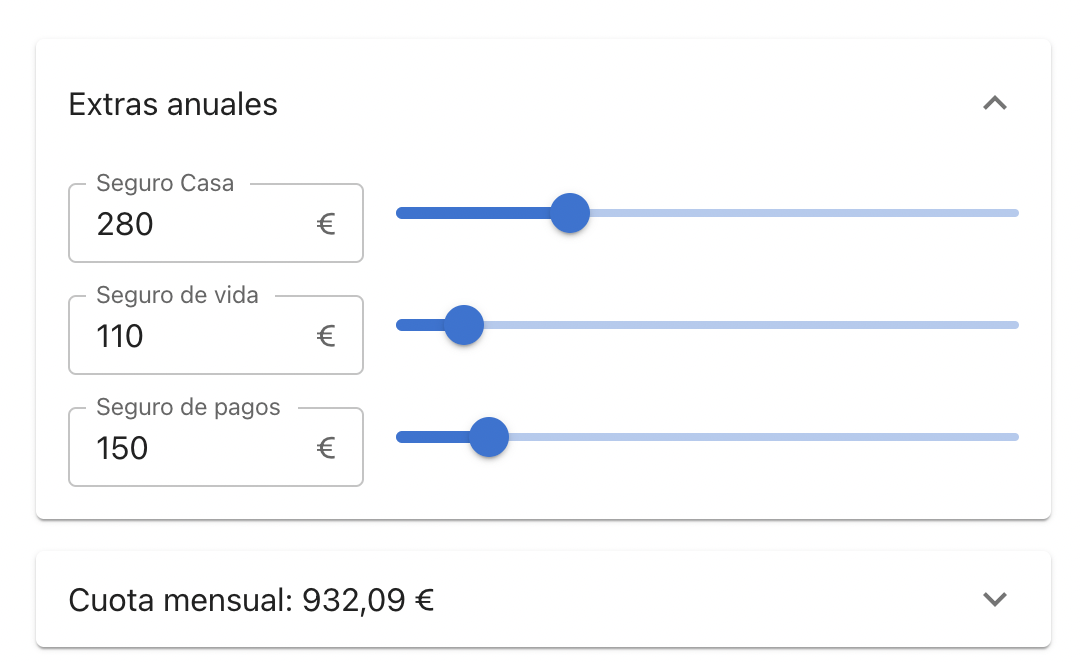
Task: Click the Seguro de pagos field label
Action: (188, 407)
